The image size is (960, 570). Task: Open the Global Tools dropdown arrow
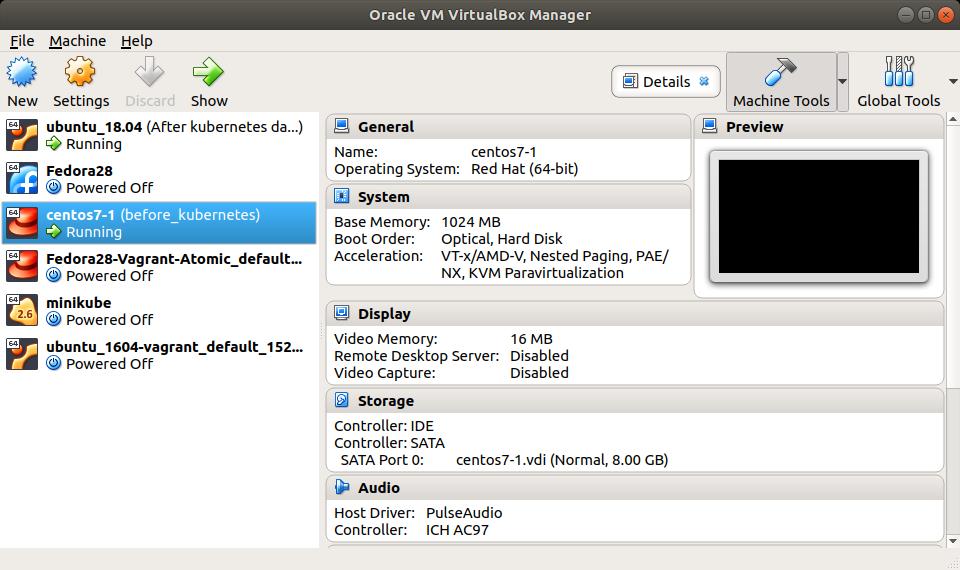pos(953,81)
